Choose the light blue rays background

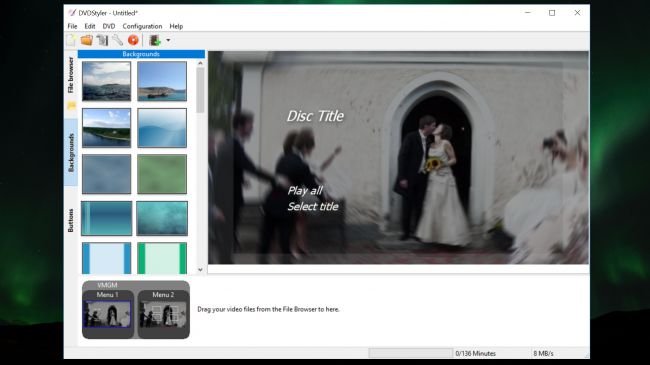(162, 128)
